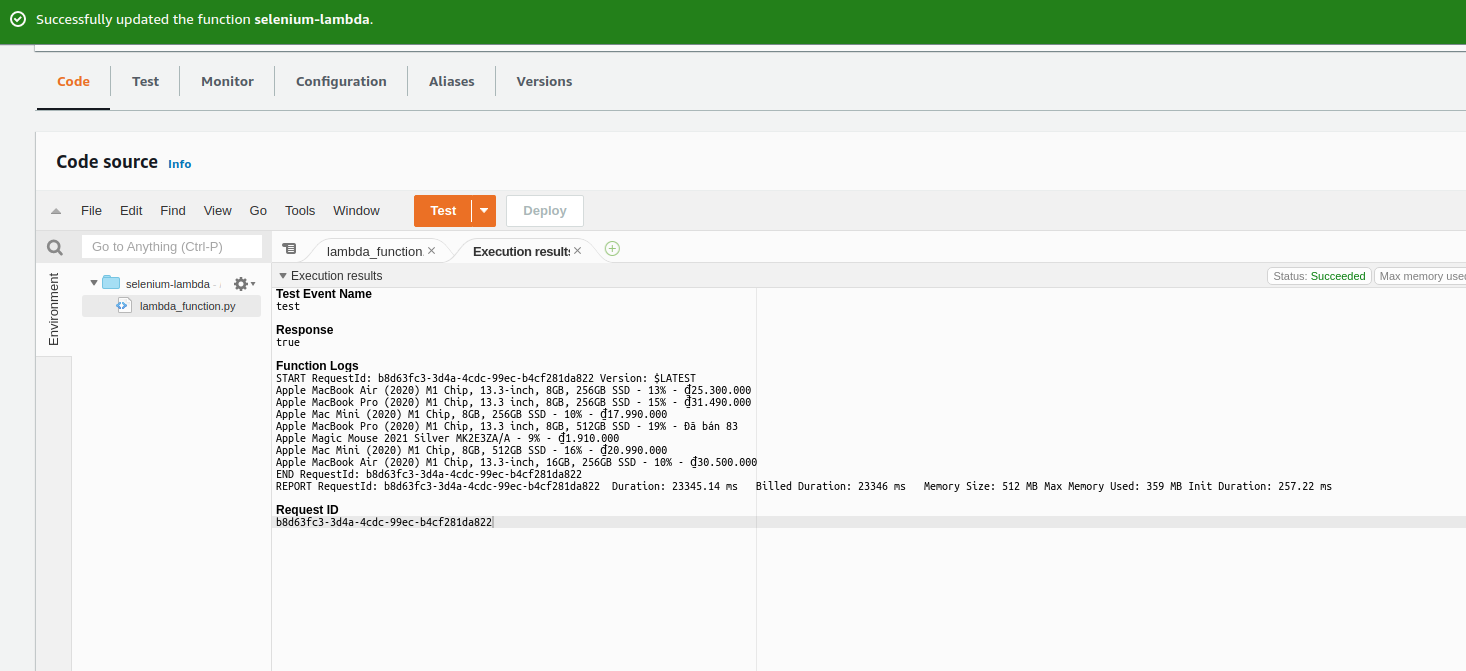
Task: Click the tab list pane icon
Action: tap(289, 248)
